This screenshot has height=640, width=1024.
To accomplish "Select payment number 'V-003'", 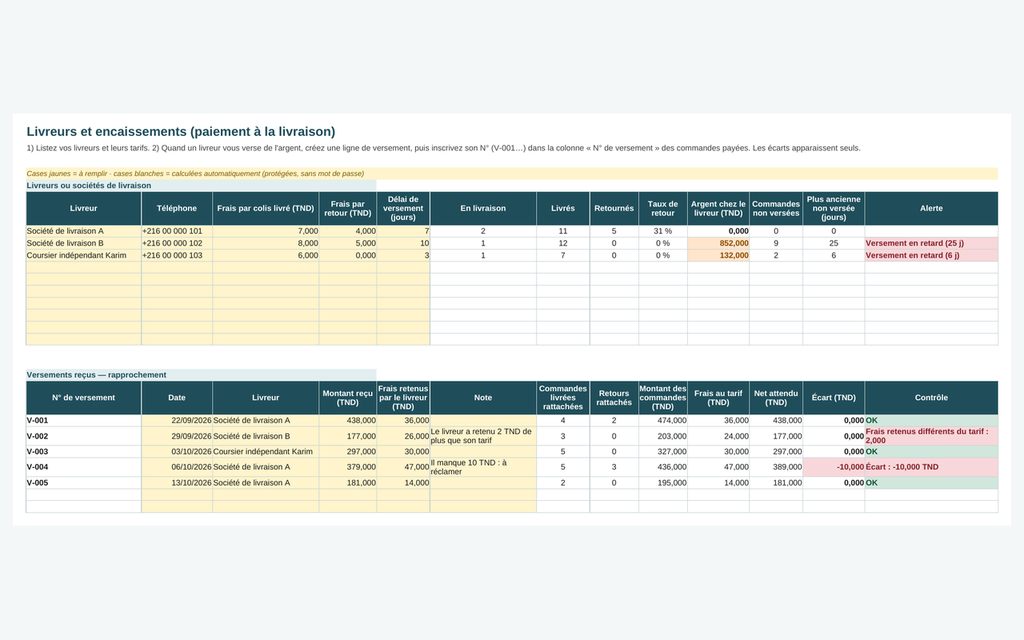I will [84, 452].
